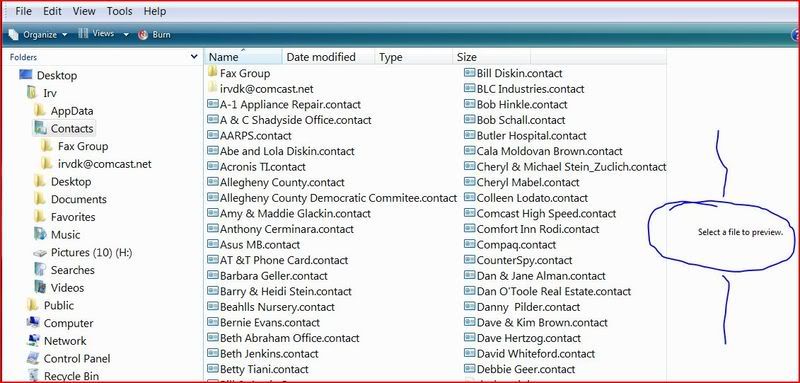
Task: Select the Searches folder icon
Action: [40, 269]
